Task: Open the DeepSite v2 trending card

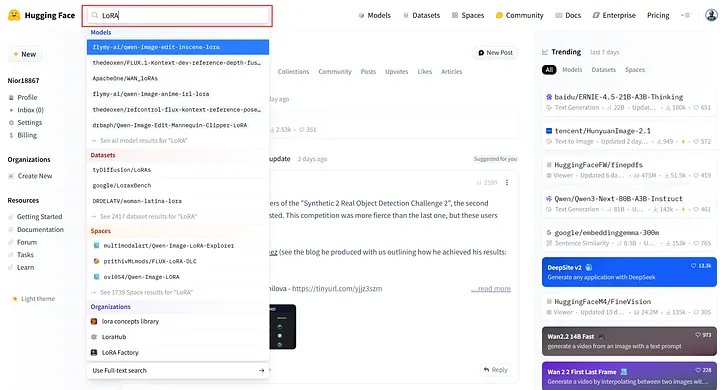Action: 629,272
